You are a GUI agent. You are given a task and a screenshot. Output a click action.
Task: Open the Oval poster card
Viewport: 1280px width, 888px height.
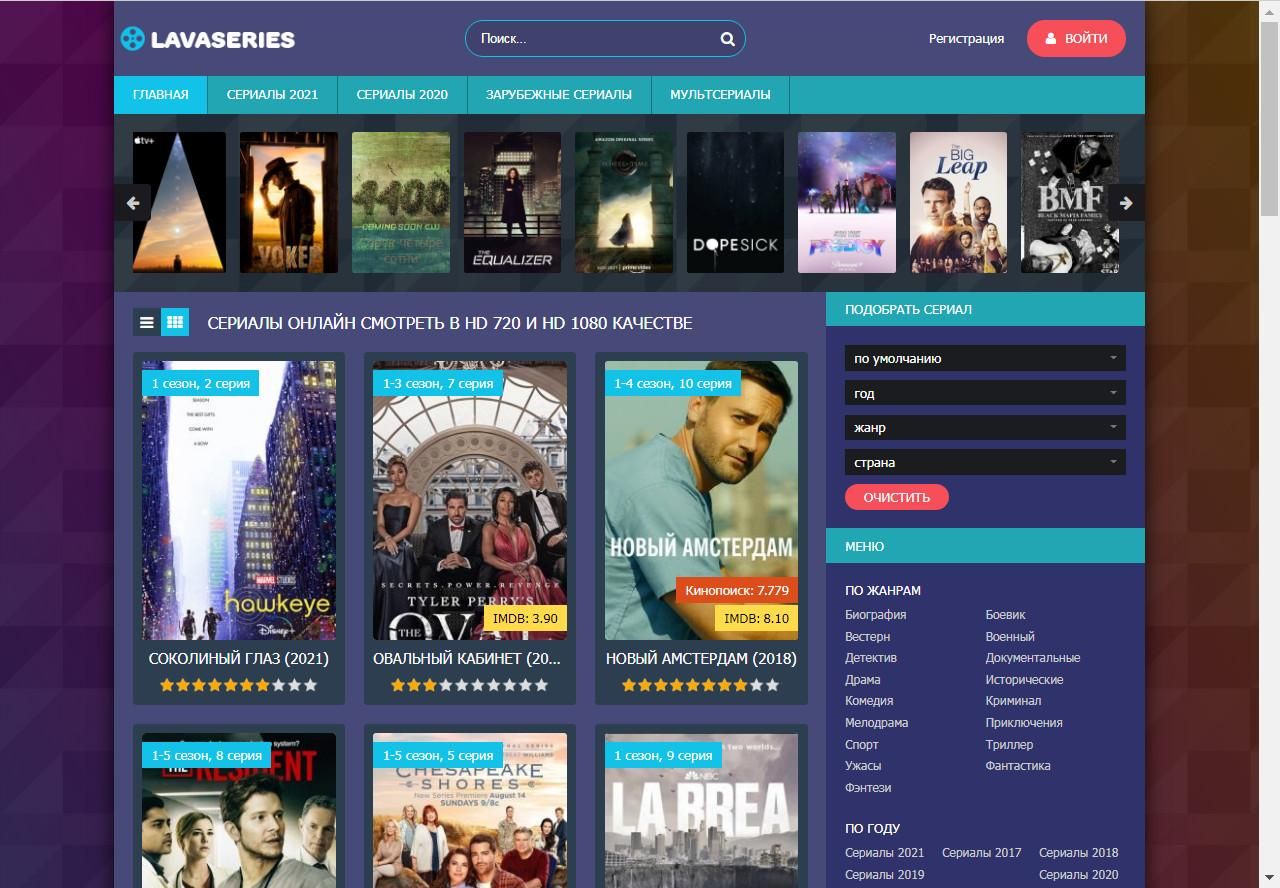(470, 500)
